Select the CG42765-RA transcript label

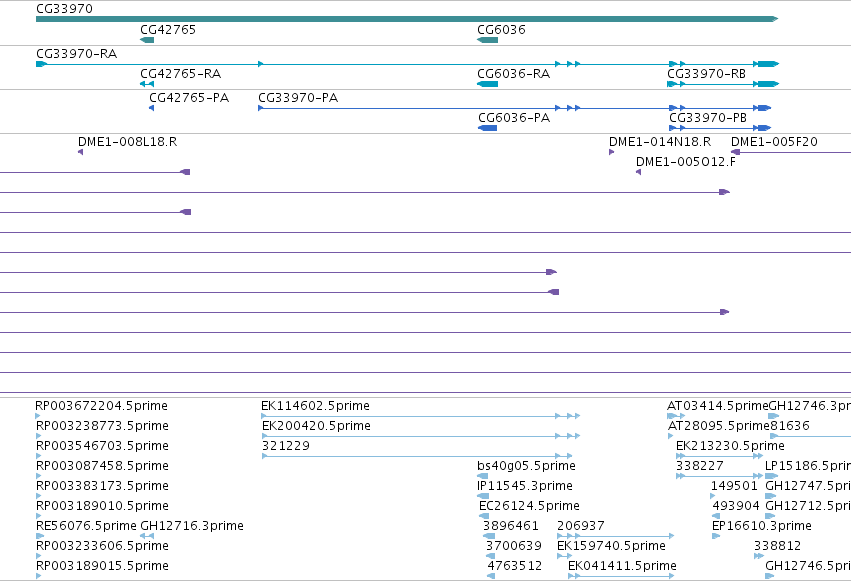180,74
